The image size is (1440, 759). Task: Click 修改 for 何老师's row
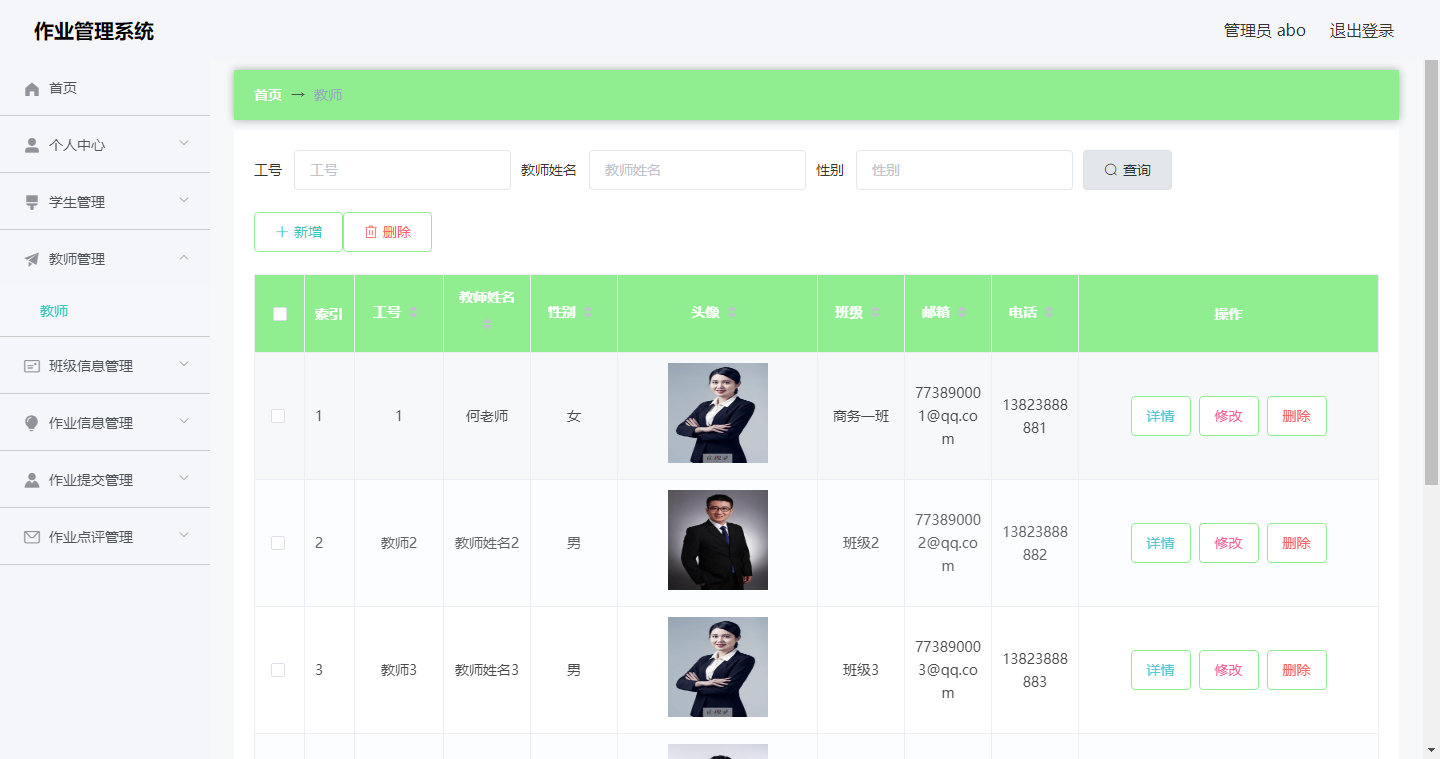[x=1229, y=416]
